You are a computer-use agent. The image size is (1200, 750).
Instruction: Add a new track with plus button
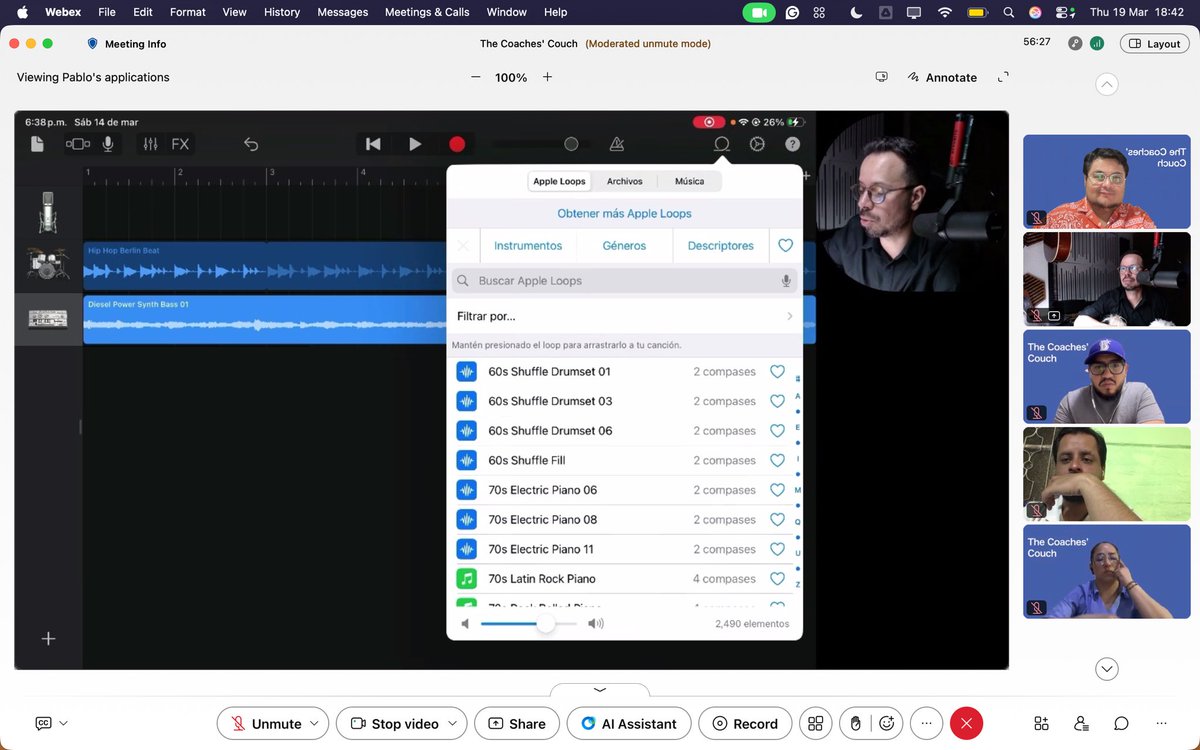coord(48,638)
